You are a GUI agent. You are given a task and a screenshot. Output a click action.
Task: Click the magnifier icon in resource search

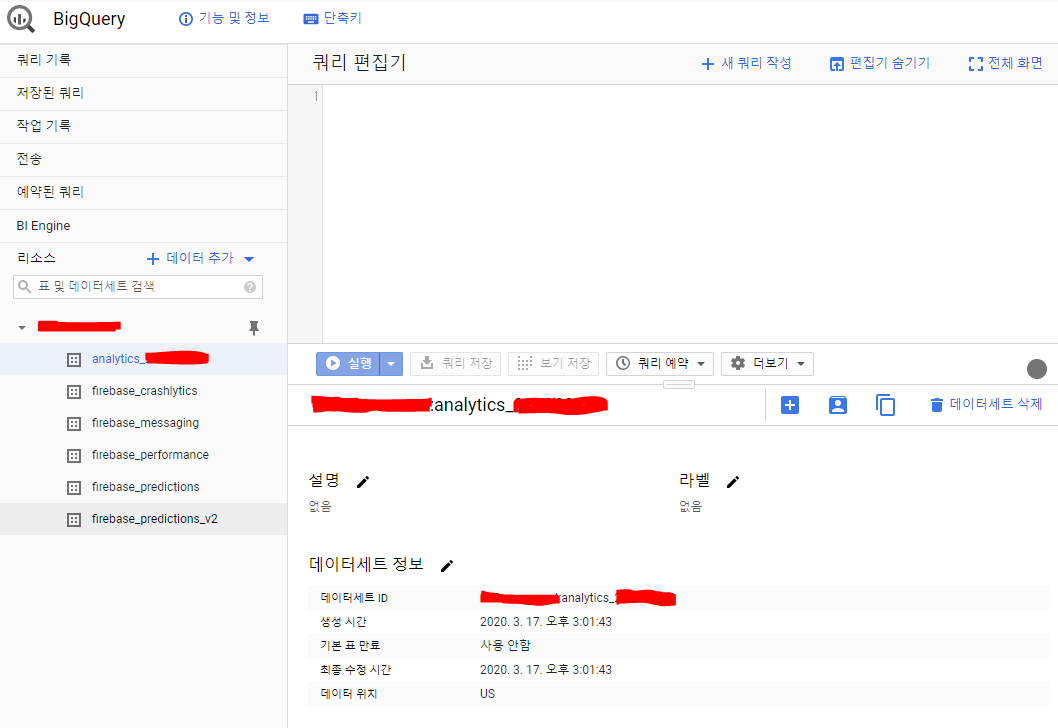tap(25, 287)
